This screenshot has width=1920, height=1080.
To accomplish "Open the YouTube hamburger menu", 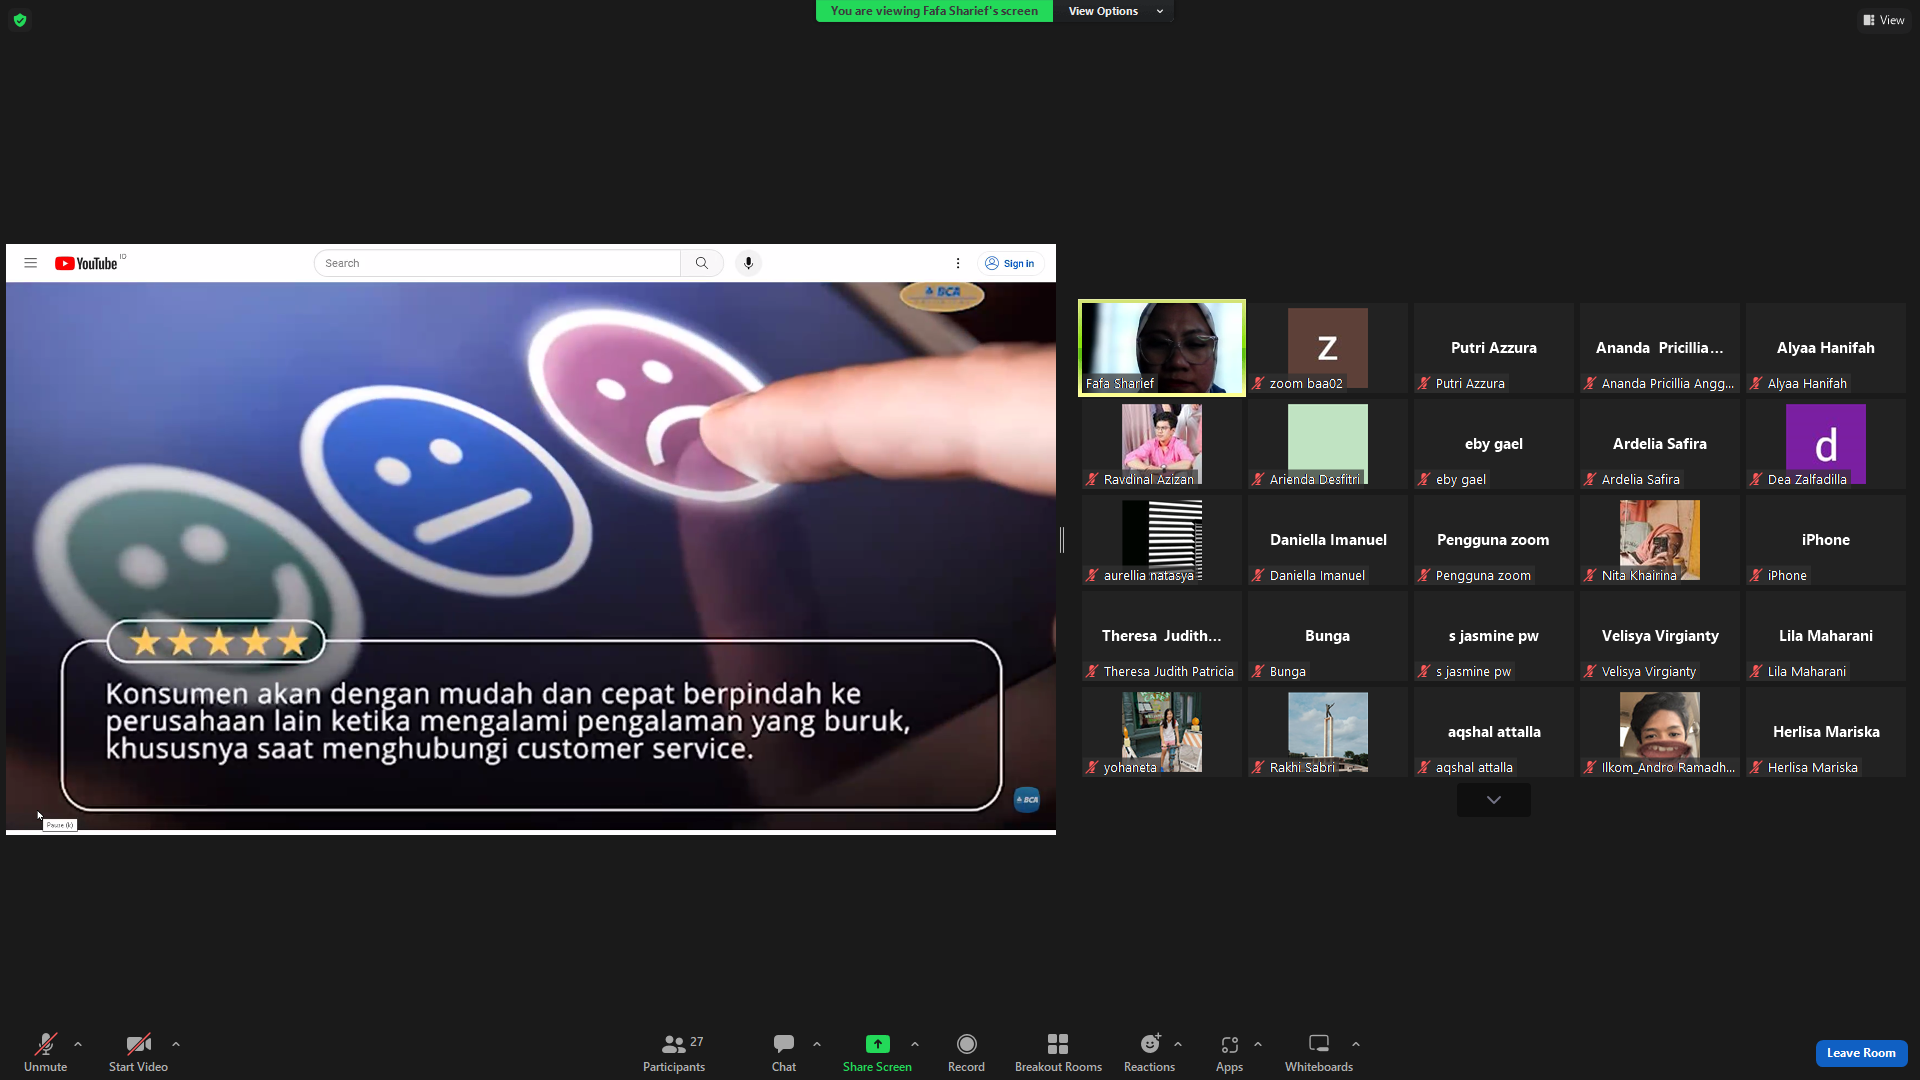I will [31, 263].
